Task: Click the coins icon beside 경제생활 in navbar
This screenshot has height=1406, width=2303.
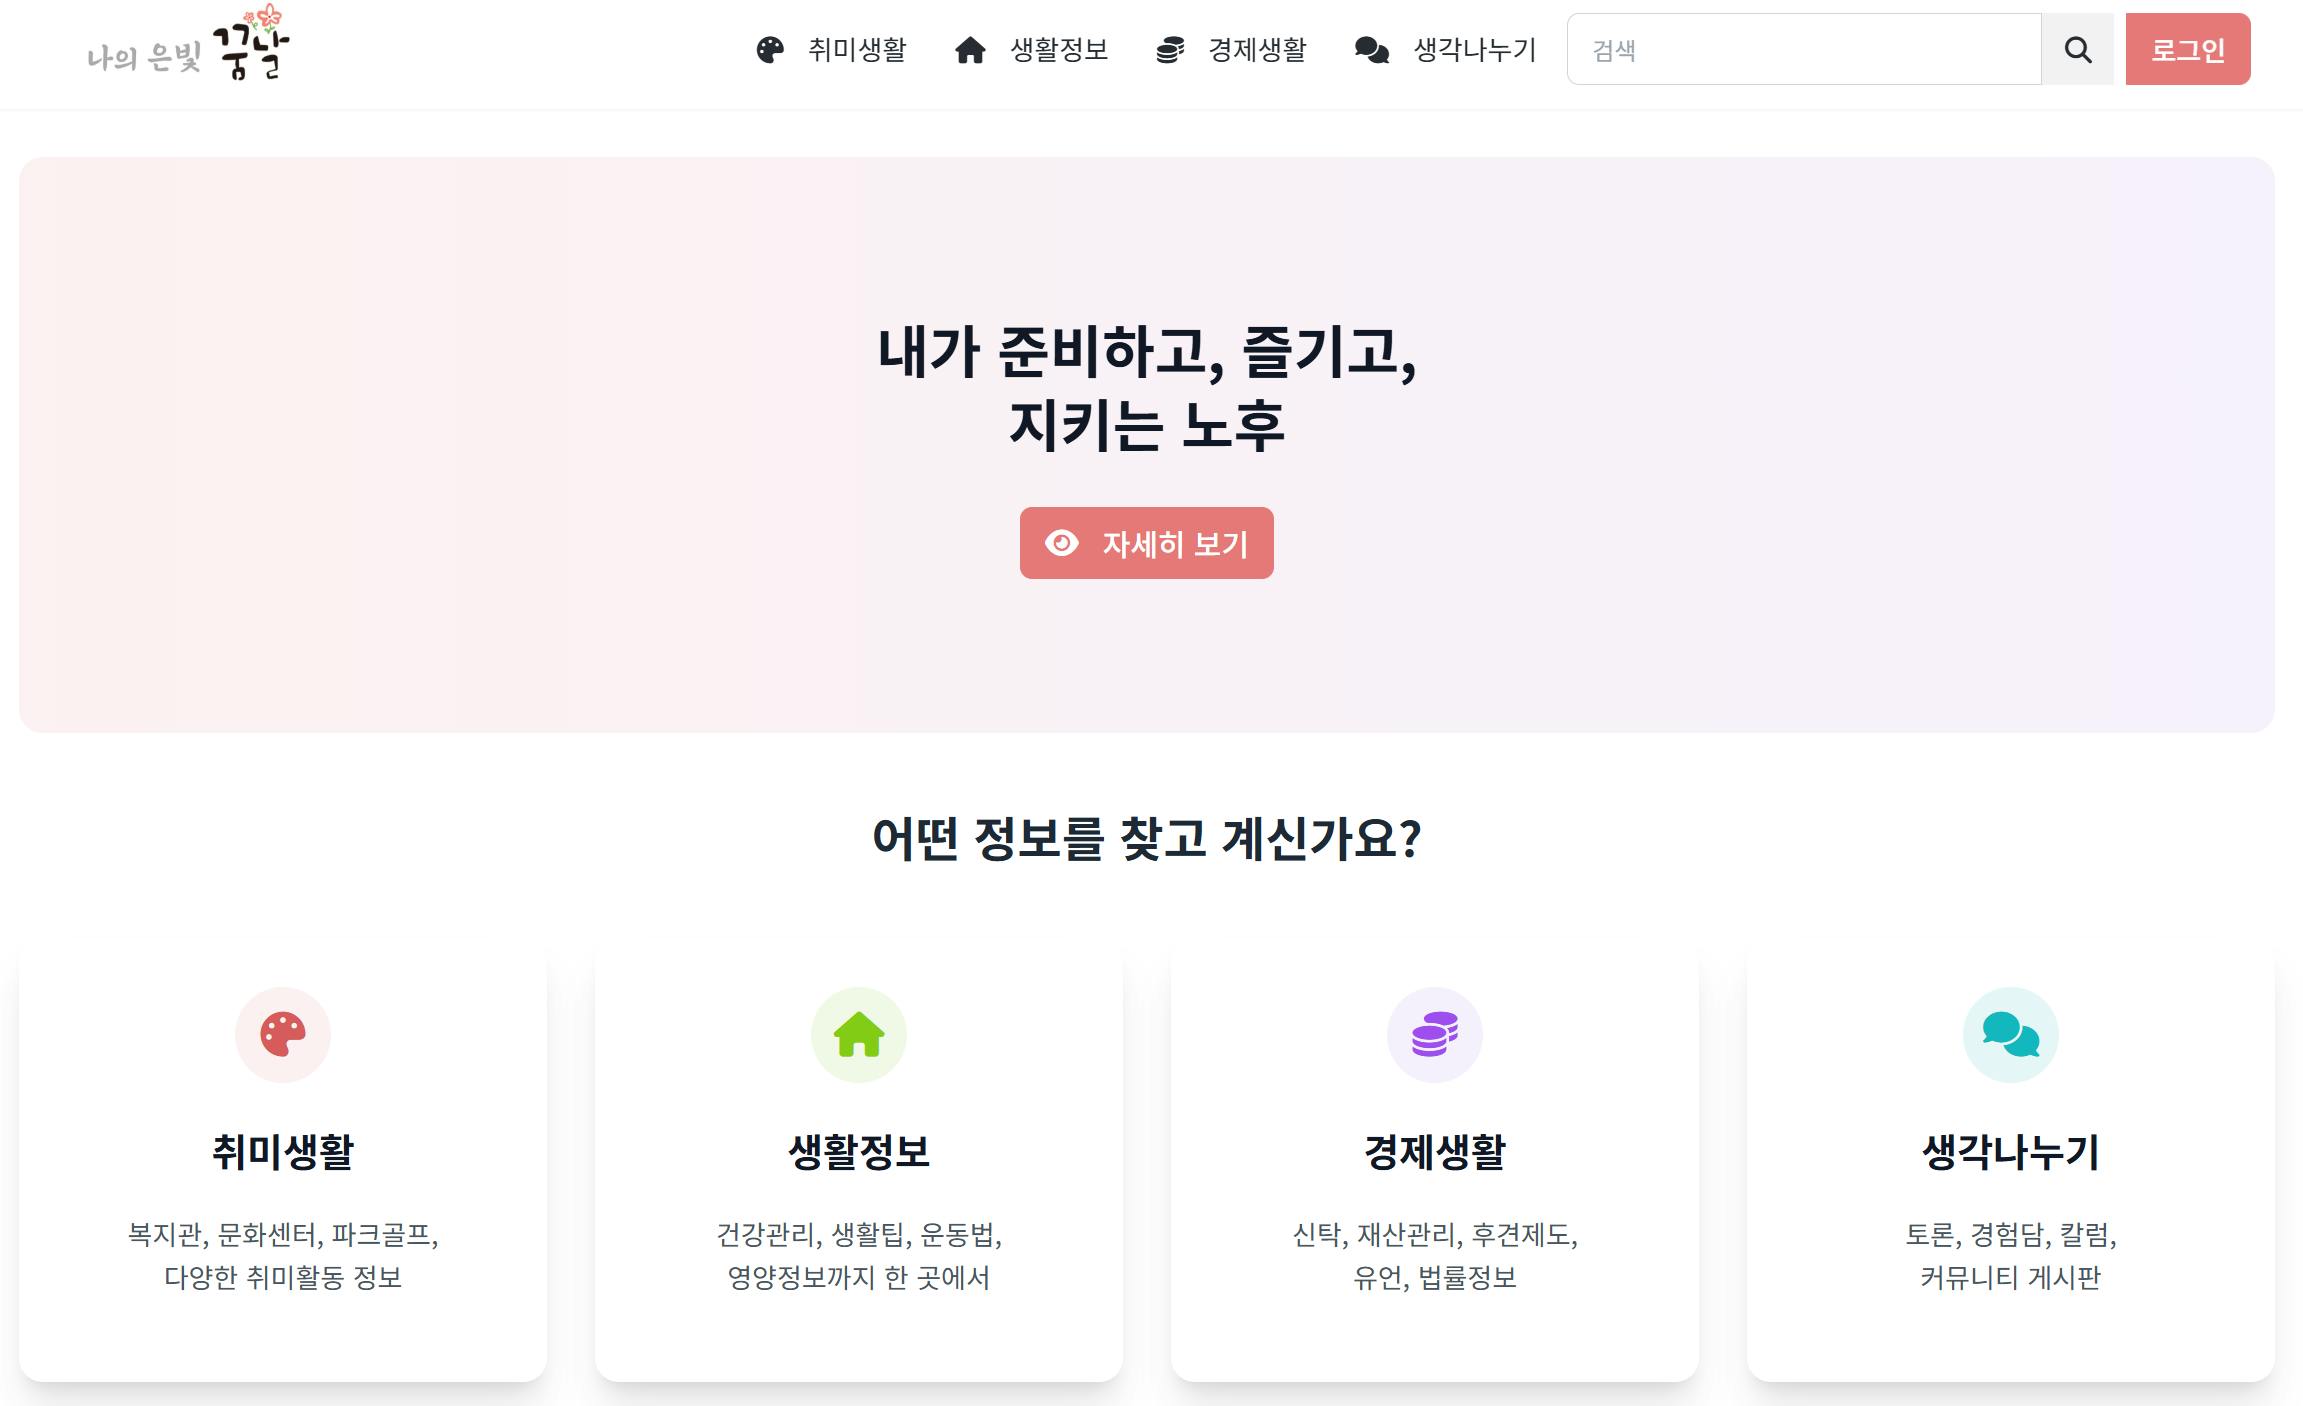Action: point(1170,50)
